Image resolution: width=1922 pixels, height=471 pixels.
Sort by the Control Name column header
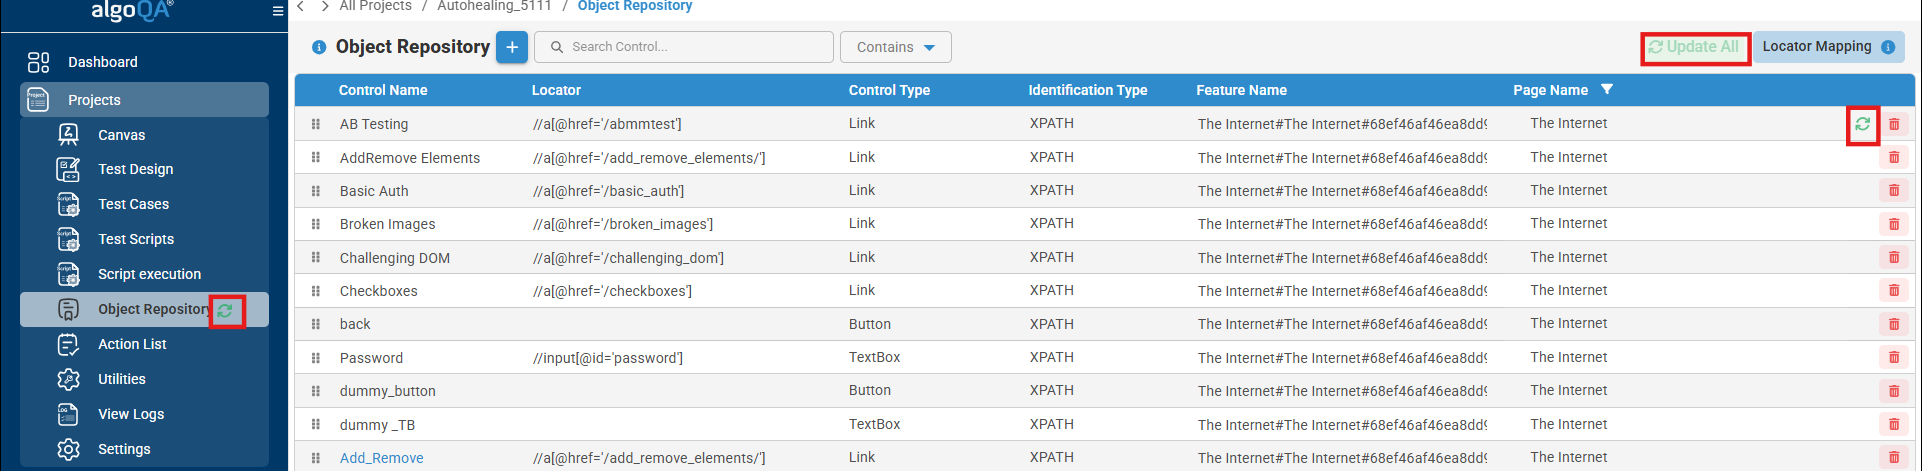pyautogui.click(x=383, y=90)
